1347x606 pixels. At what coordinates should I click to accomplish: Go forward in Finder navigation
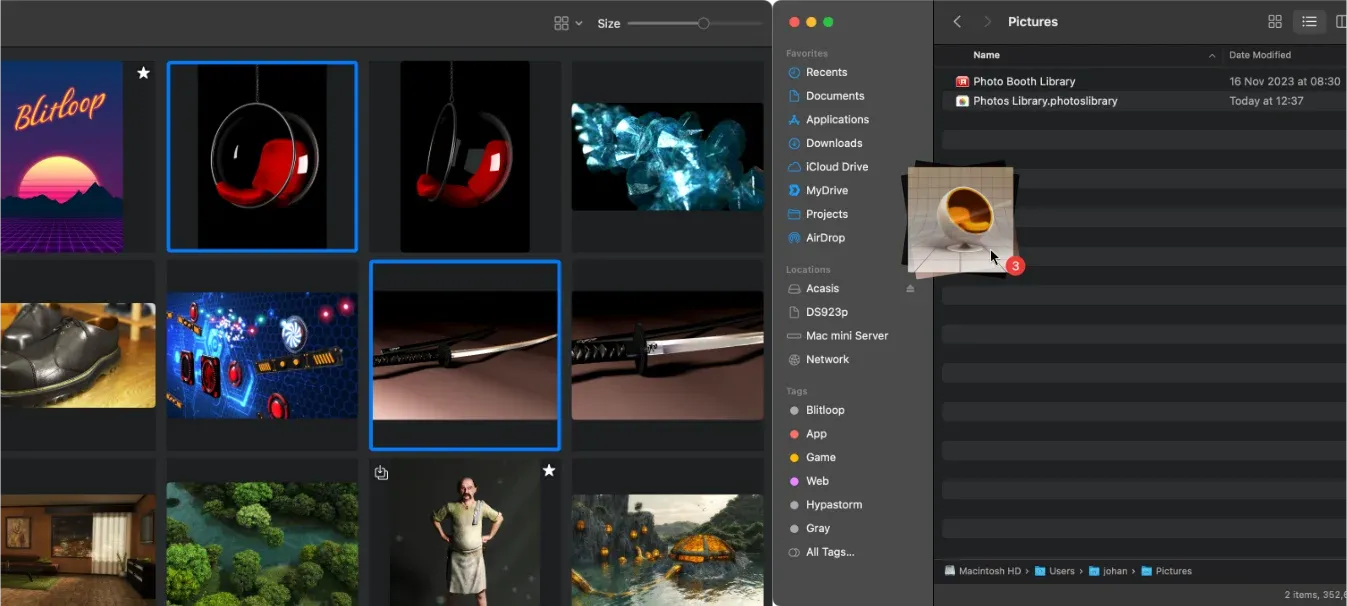pyautogui.click(x=987, y=21)
